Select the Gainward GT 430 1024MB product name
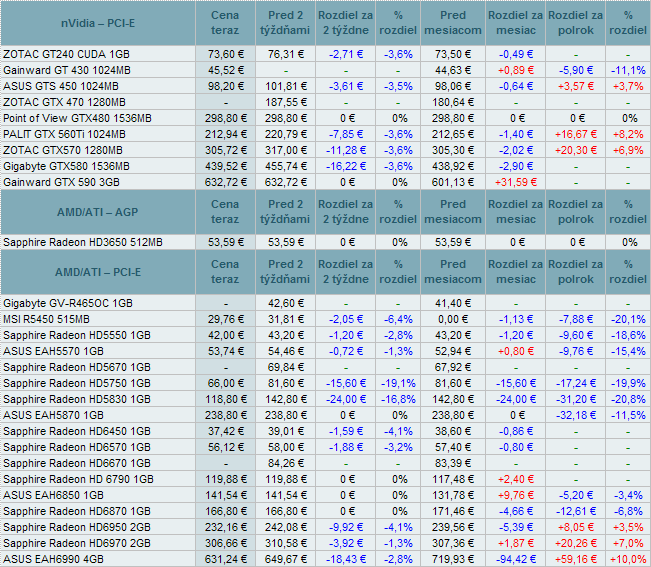 click(x=67, y=70)
